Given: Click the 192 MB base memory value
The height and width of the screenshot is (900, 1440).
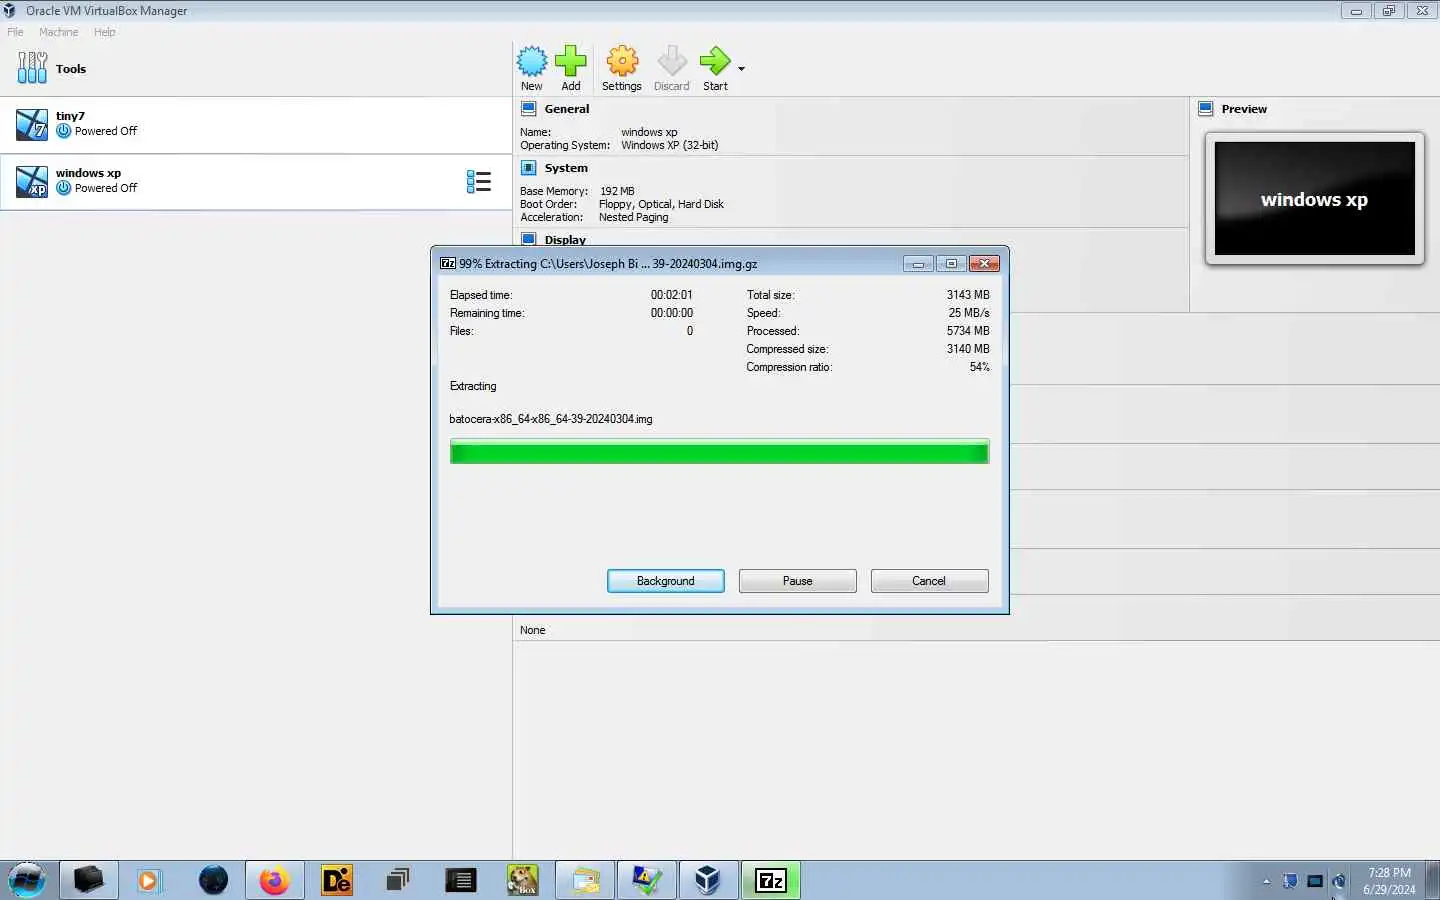Looking at the screenshot, I should pos(617,191).
